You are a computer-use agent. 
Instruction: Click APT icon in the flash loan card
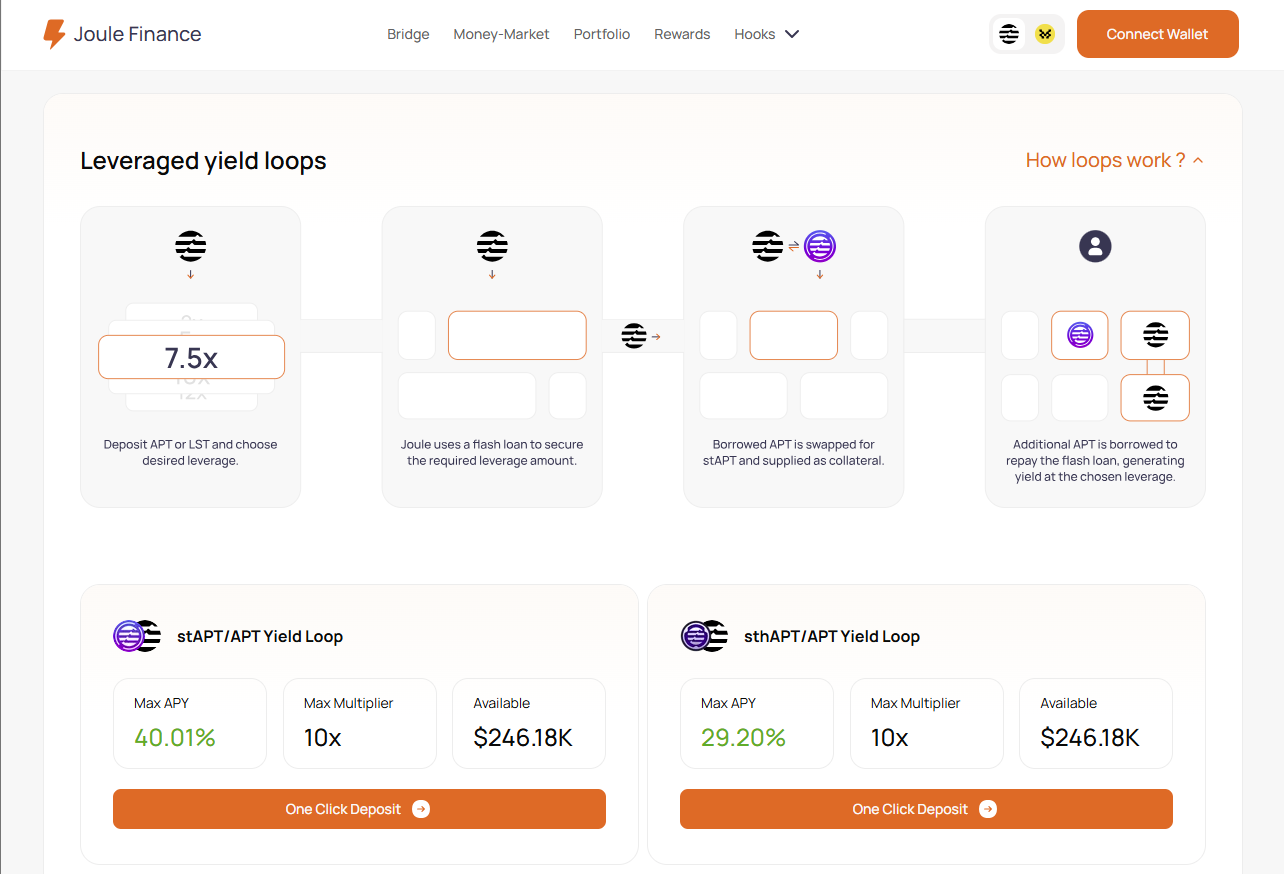[x=492, y=245]
